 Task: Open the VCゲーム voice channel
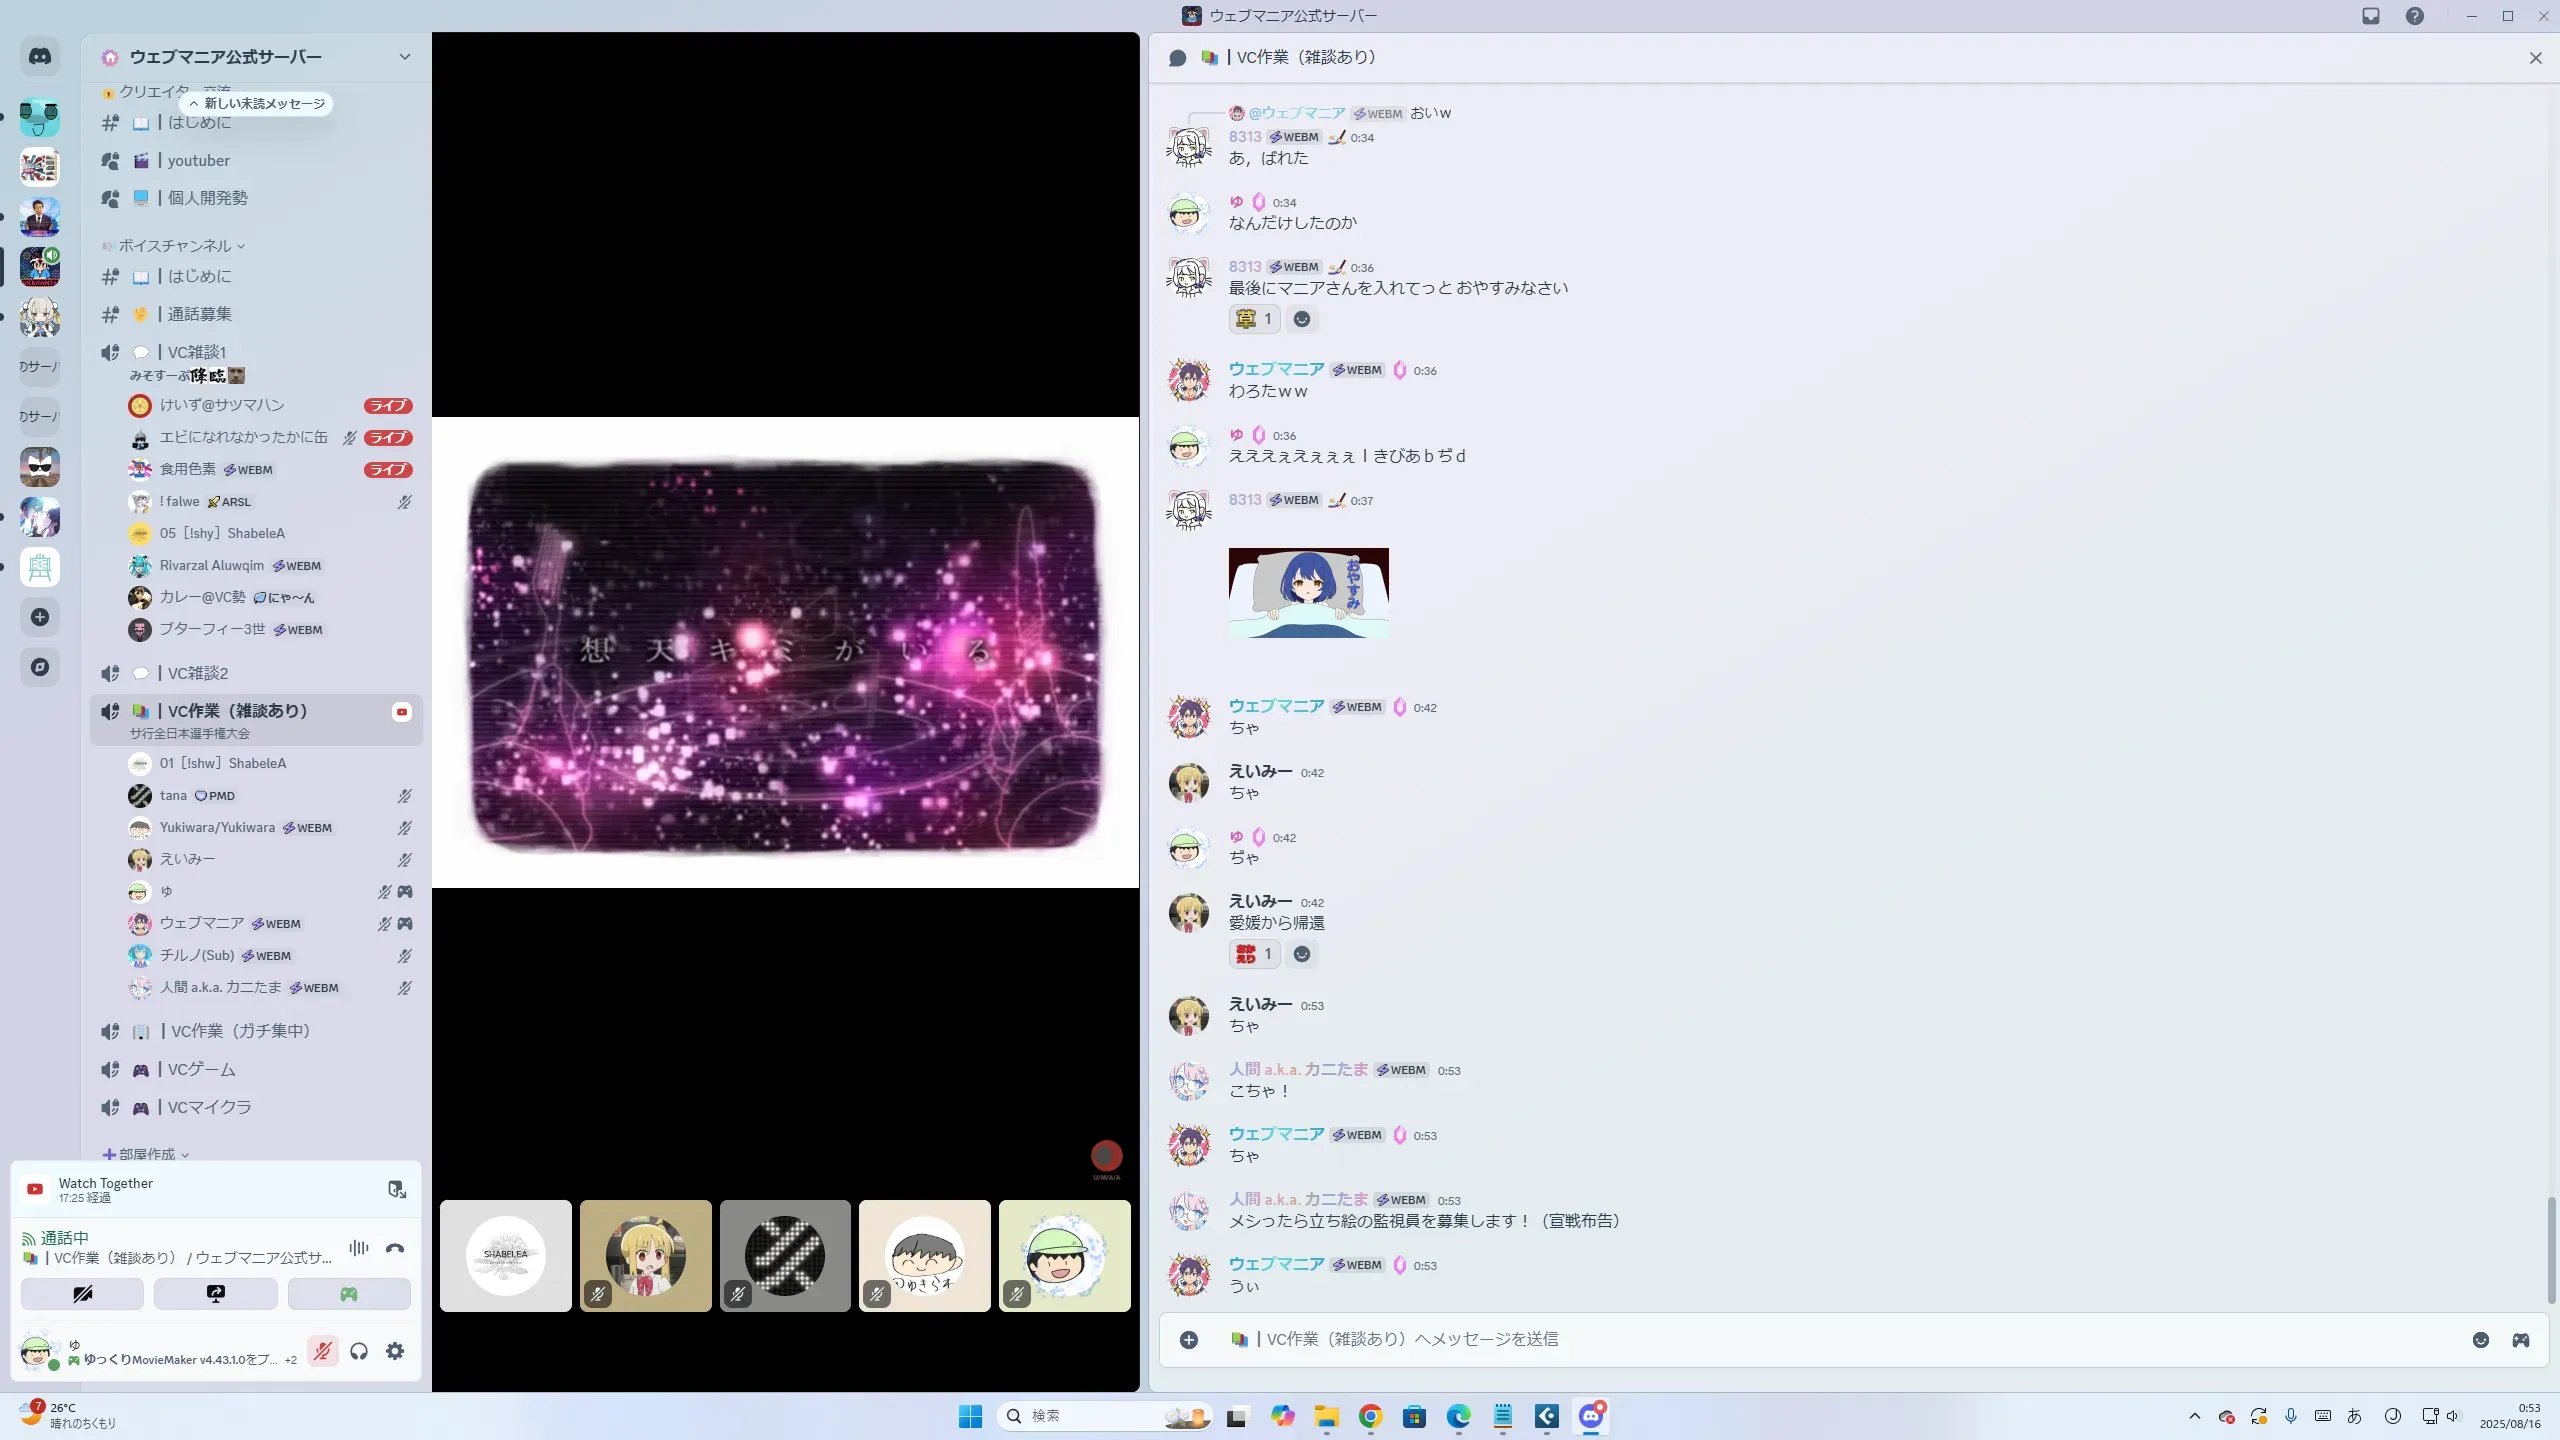[x=201, y=1070]
